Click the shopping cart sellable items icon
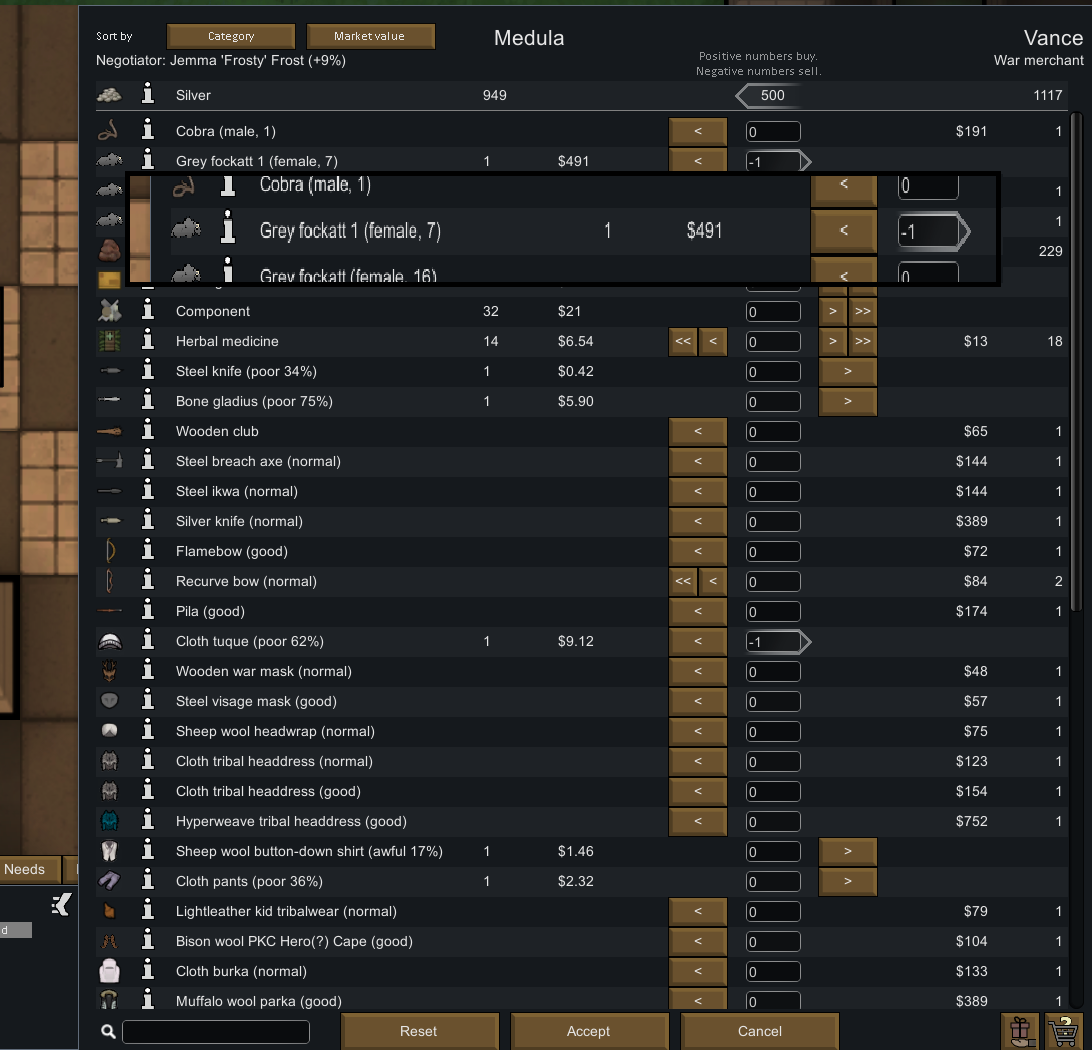 [1065, 1031]
